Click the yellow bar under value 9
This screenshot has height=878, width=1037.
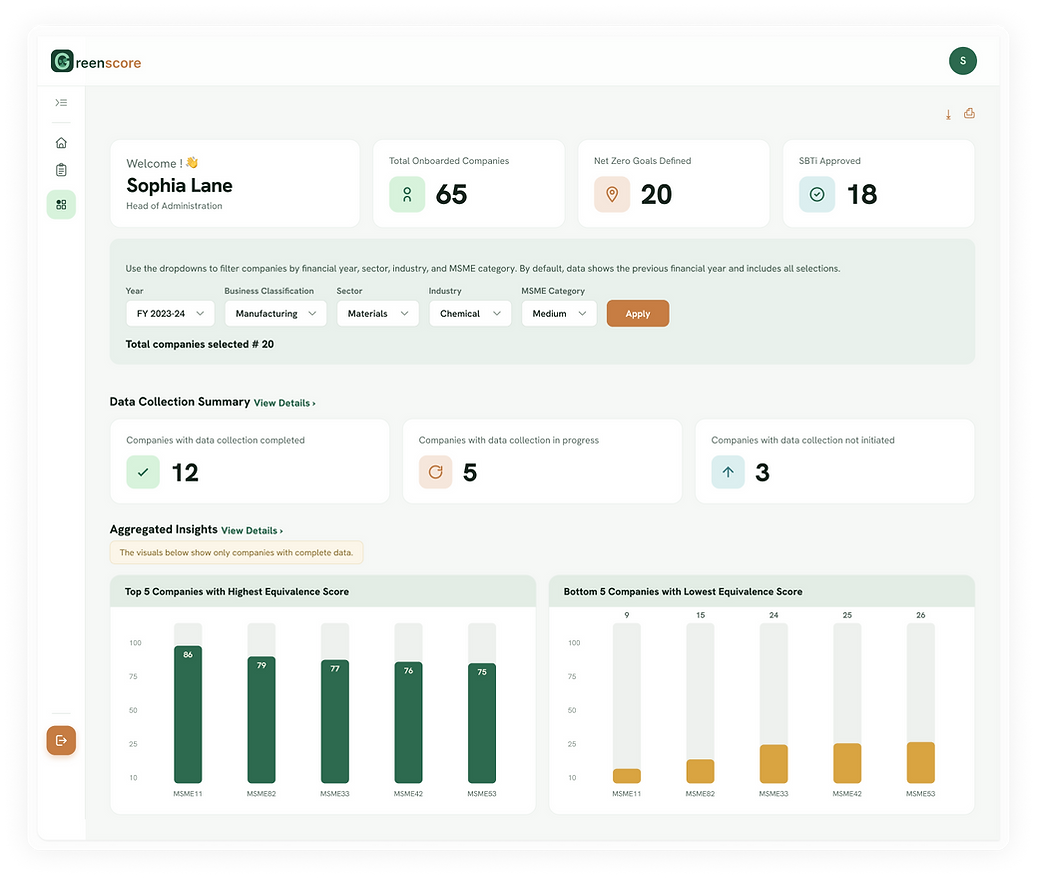[626, 776]
